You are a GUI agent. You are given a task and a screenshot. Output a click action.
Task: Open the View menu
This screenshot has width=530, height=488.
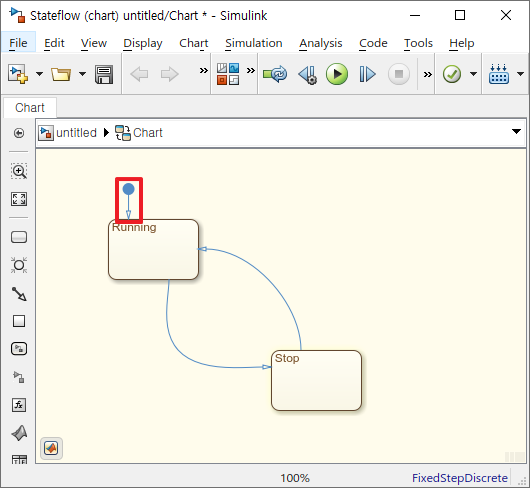click(94, 43)
